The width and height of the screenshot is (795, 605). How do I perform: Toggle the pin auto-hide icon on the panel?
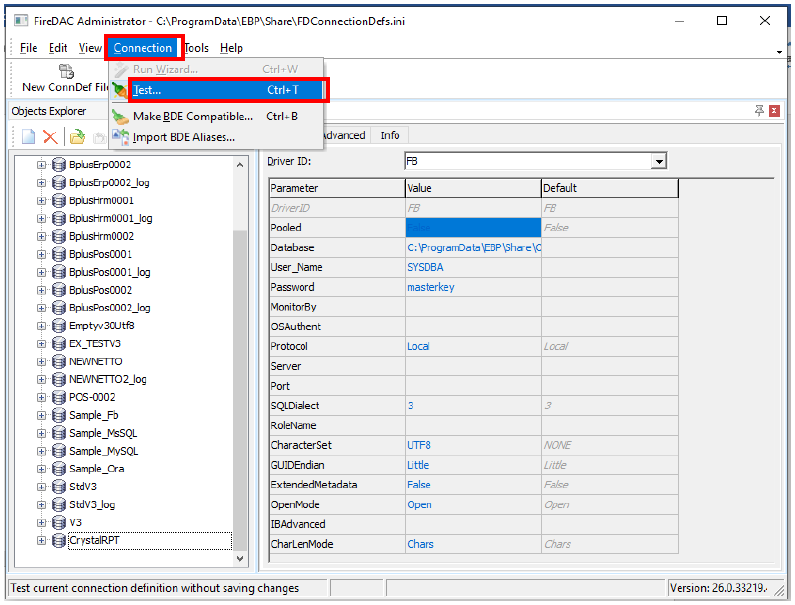pos(759,111)
